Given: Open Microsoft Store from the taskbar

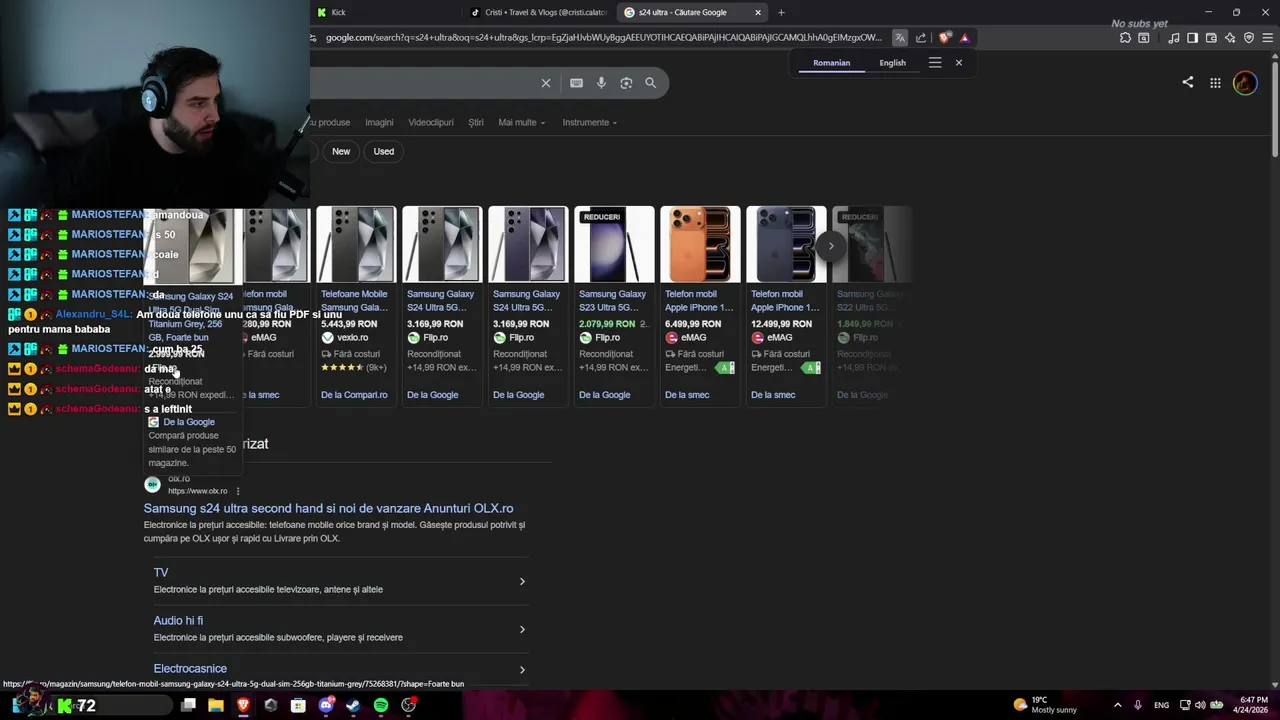Looking at the screenshot, I should [x=298, y=705].
